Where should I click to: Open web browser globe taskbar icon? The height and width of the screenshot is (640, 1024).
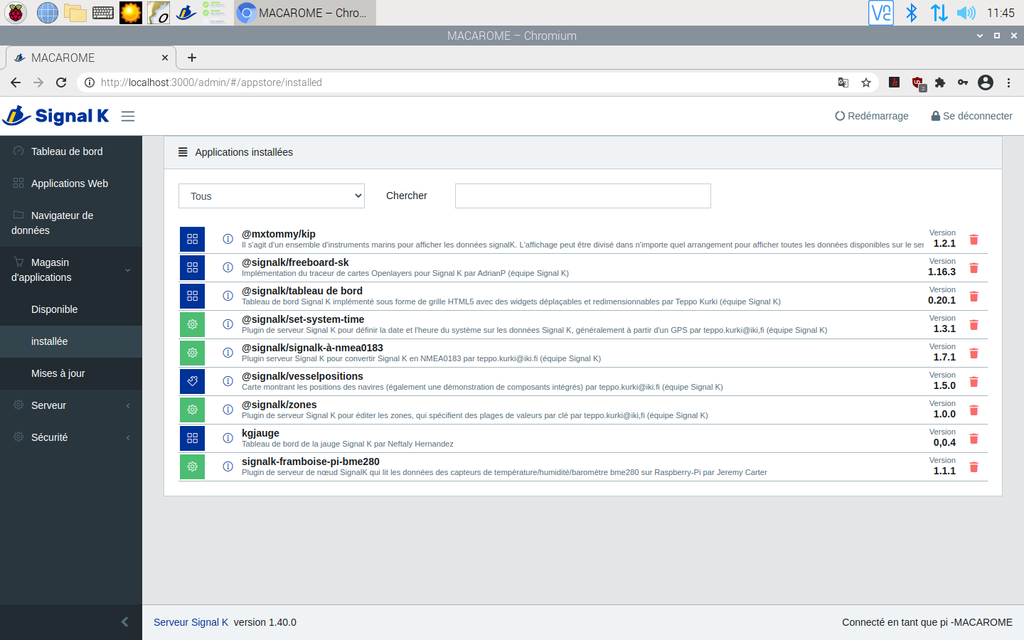47,12
